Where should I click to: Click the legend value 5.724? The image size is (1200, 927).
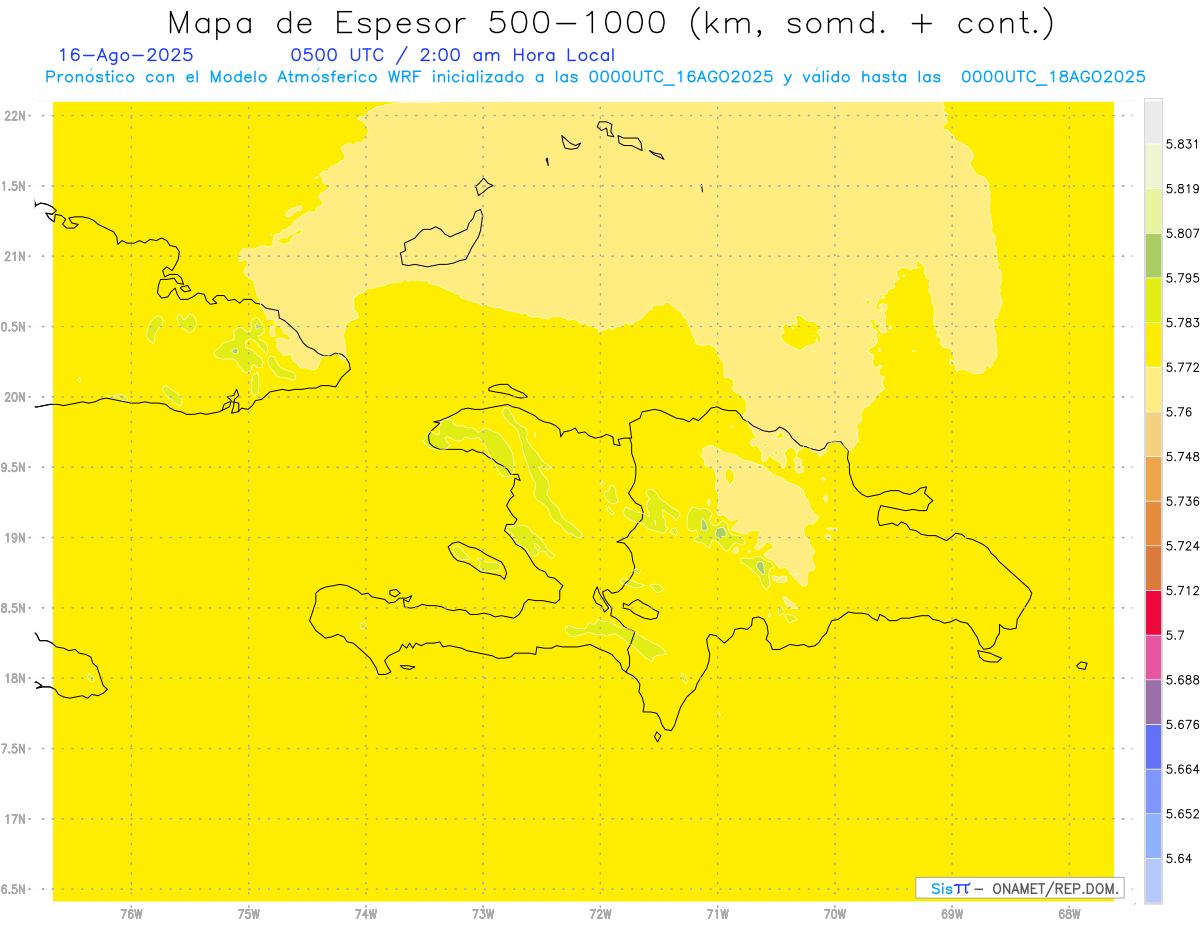click(1183, 546)
